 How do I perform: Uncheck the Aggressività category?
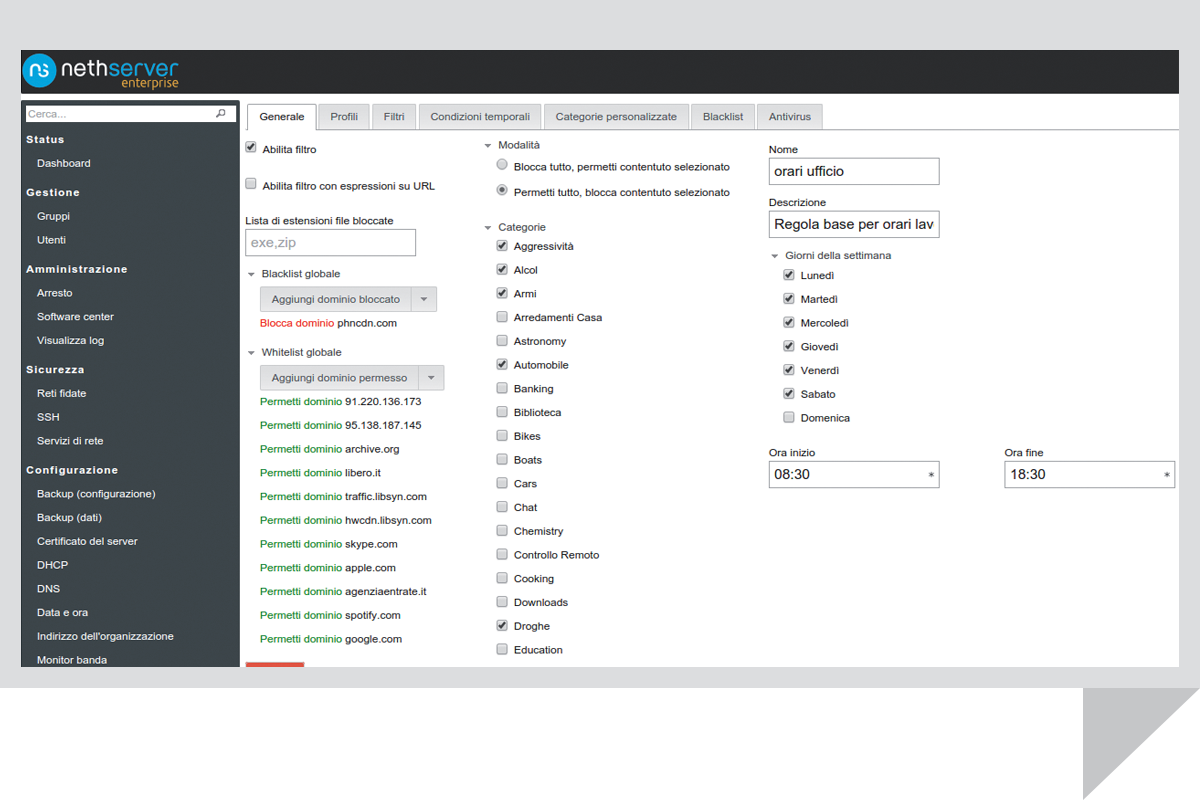[x=502, y=246]
